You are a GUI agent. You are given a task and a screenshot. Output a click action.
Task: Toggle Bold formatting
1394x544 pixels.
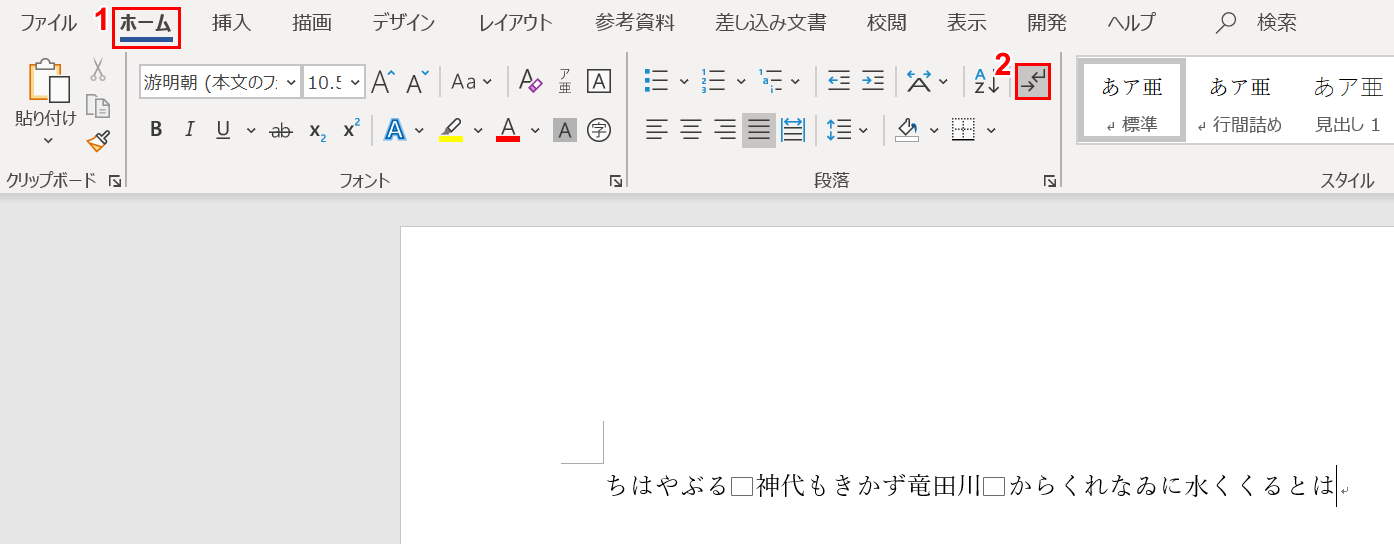(155, 130)
